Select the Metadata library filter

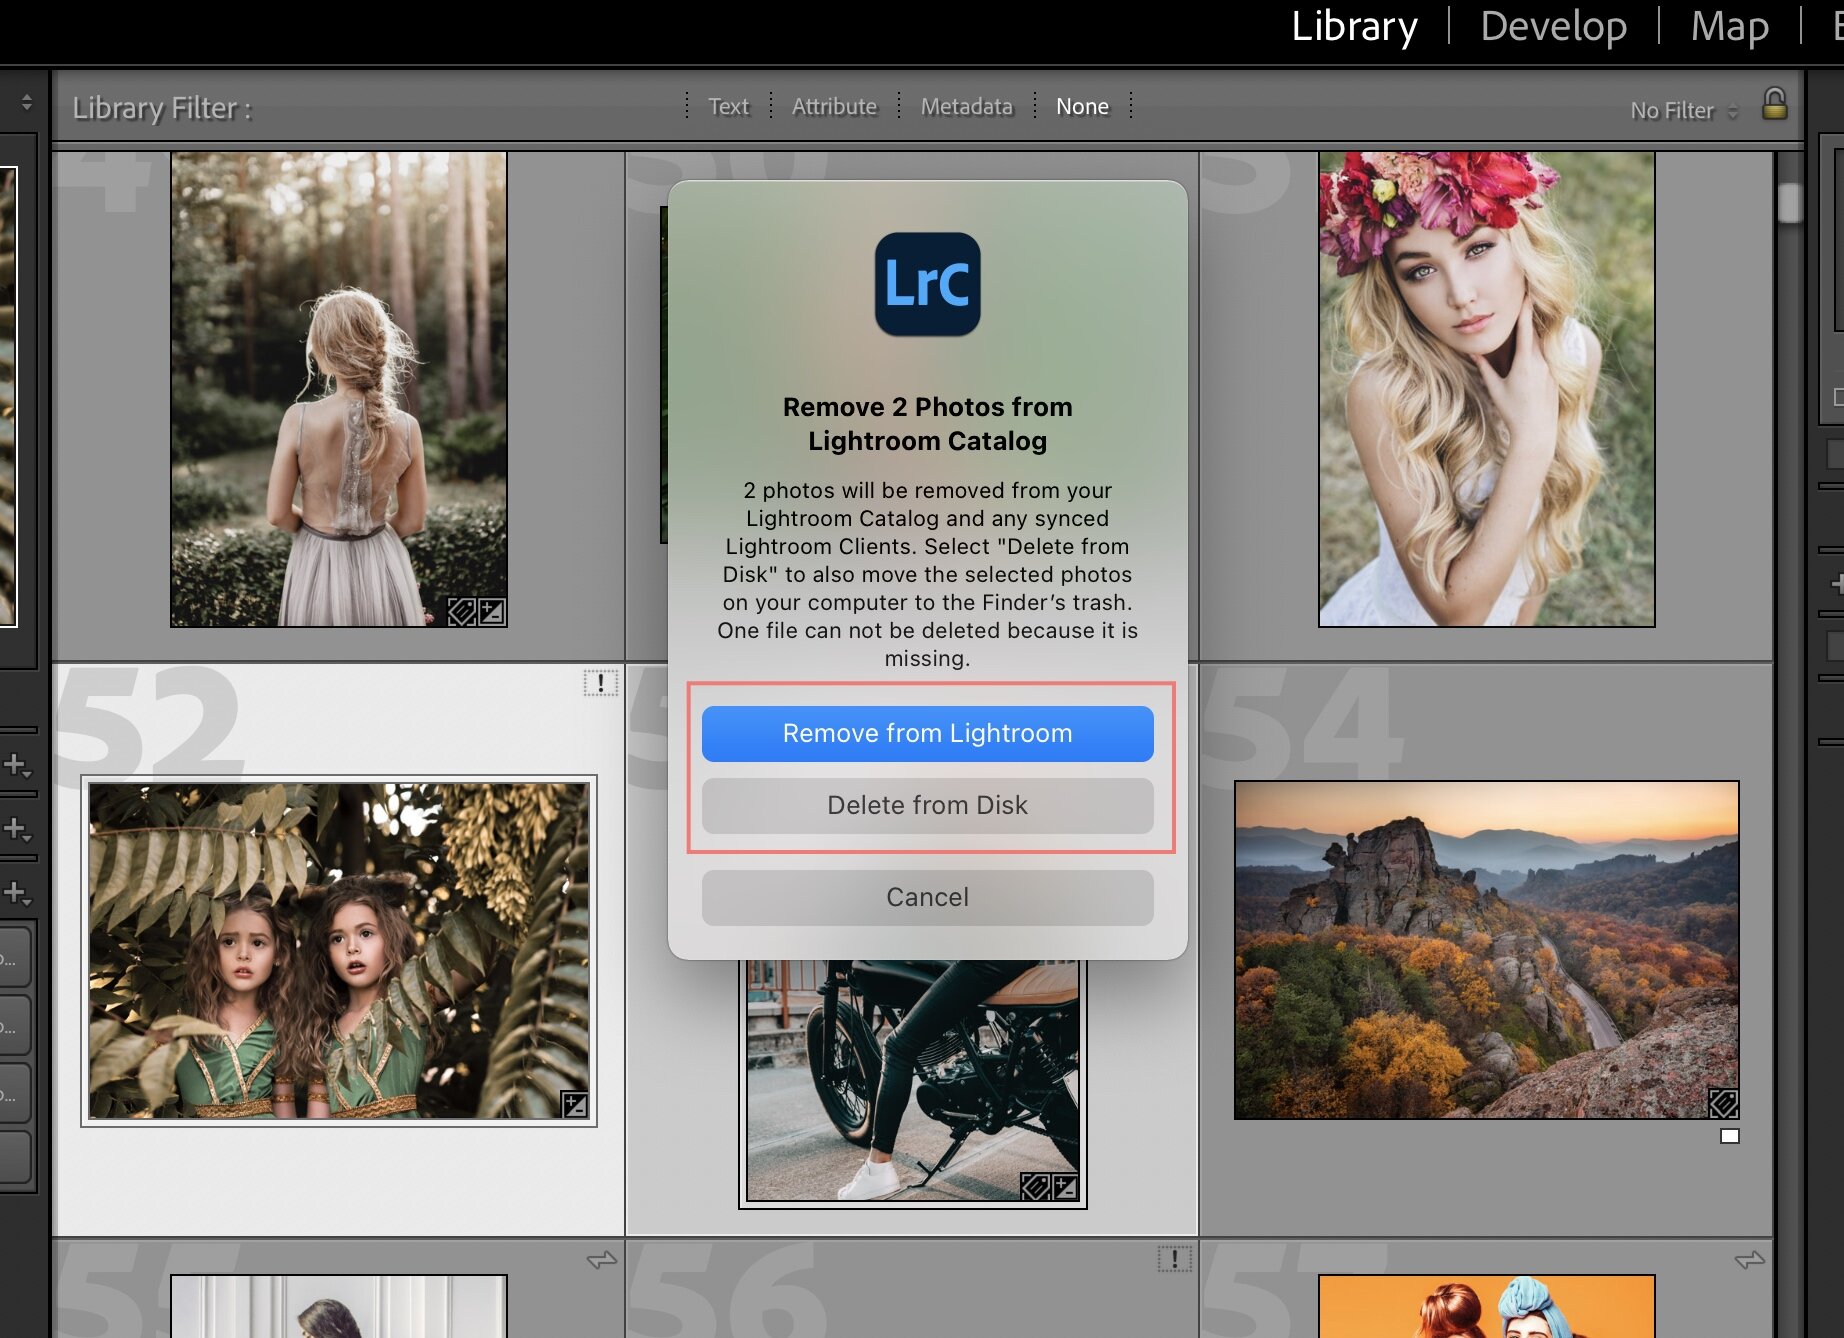click(x=966, y=106)
